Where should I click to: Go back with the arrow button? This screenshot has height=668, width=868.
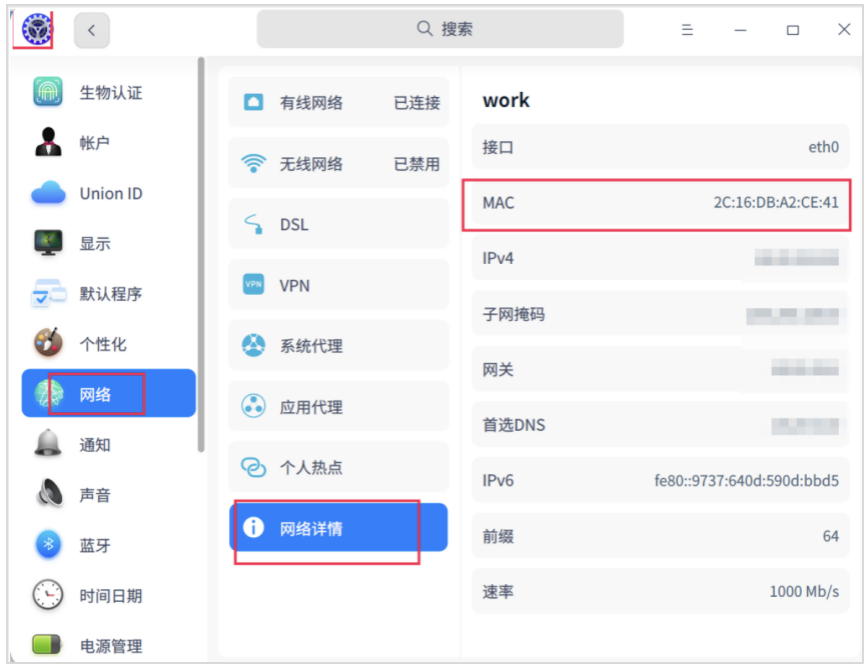point(92,30)
